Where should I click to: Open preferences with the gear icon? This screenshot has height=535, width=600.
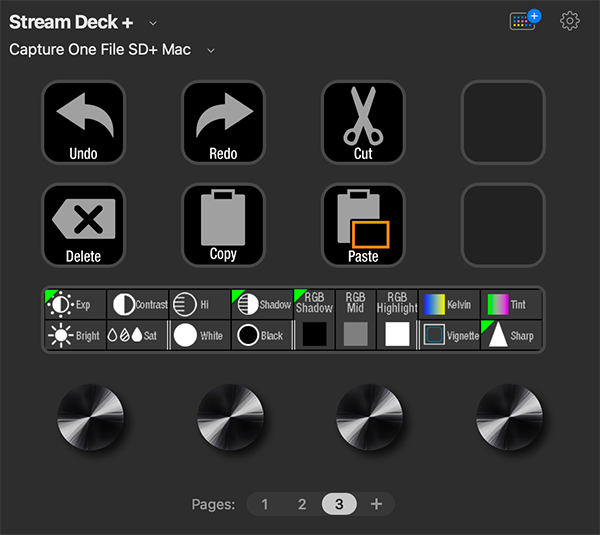(570, 21)
